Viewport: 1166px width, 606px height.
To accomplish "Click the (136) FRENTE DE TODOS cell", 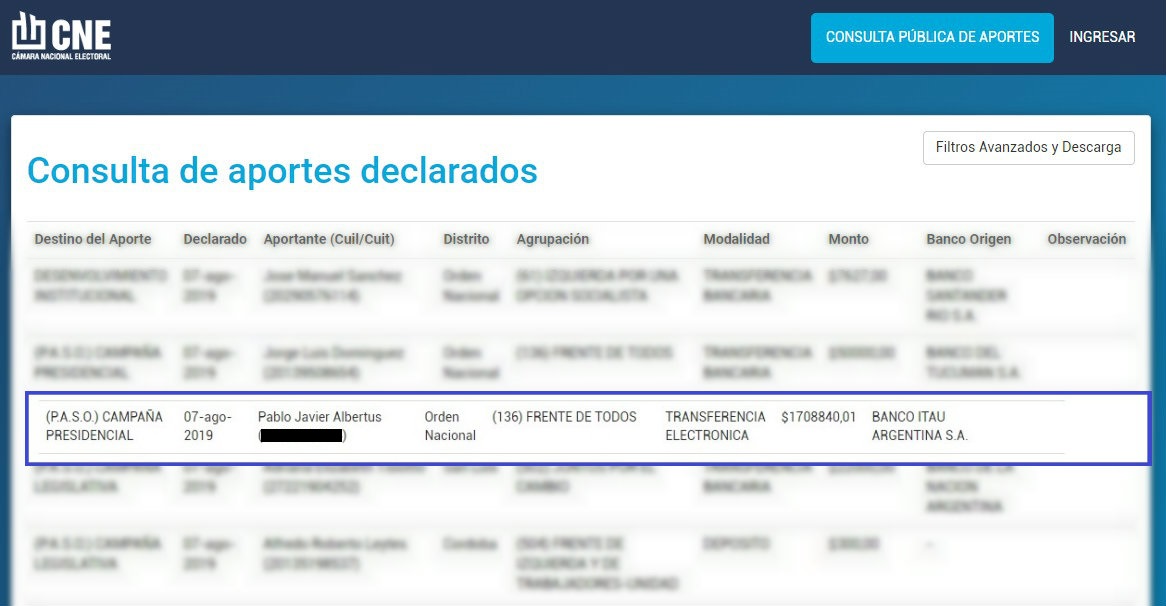I will tap(564, 416).
